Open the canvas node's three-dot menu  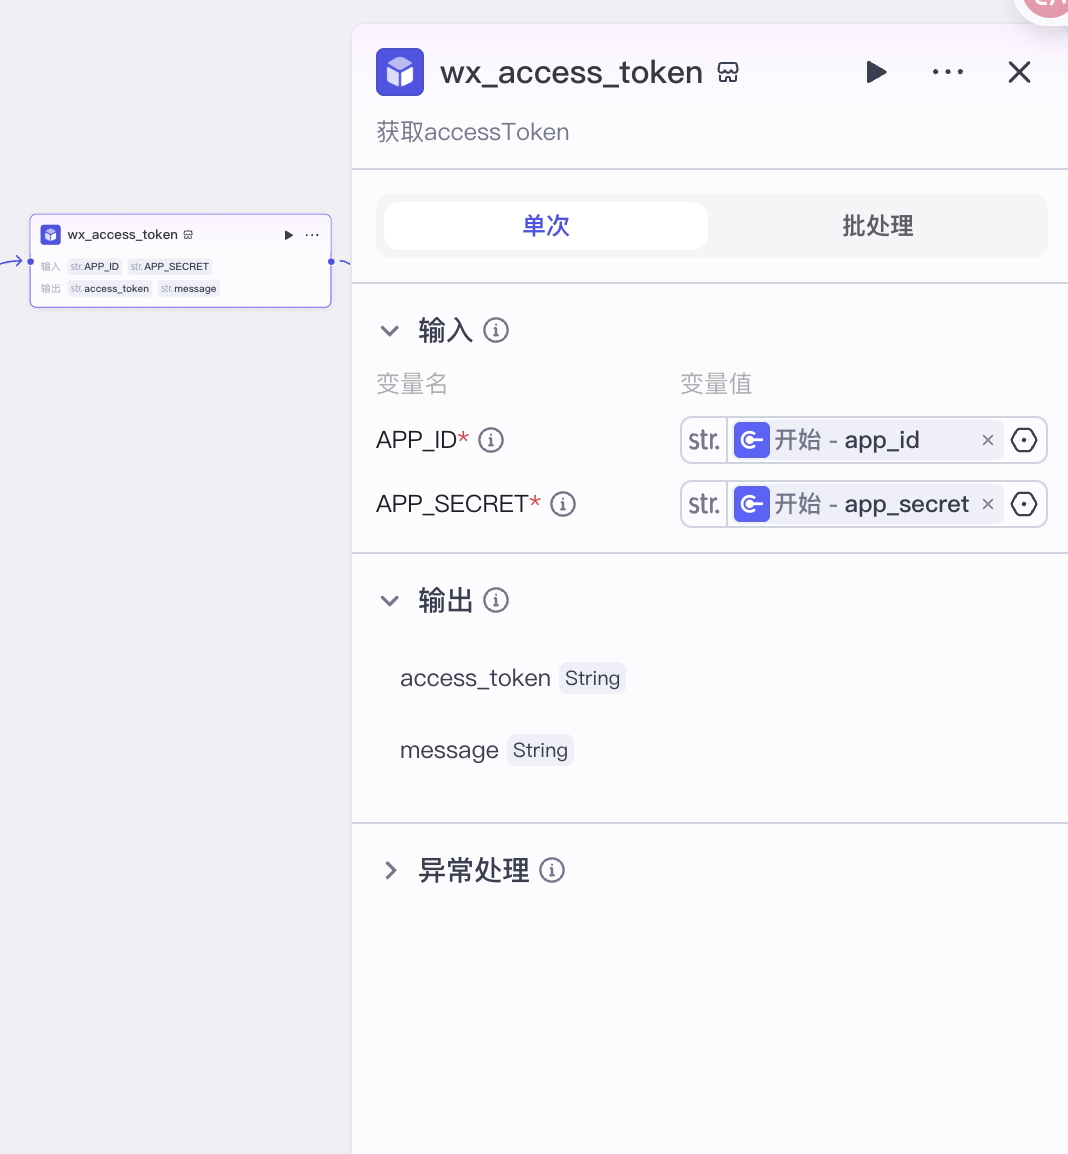(312, 235)
